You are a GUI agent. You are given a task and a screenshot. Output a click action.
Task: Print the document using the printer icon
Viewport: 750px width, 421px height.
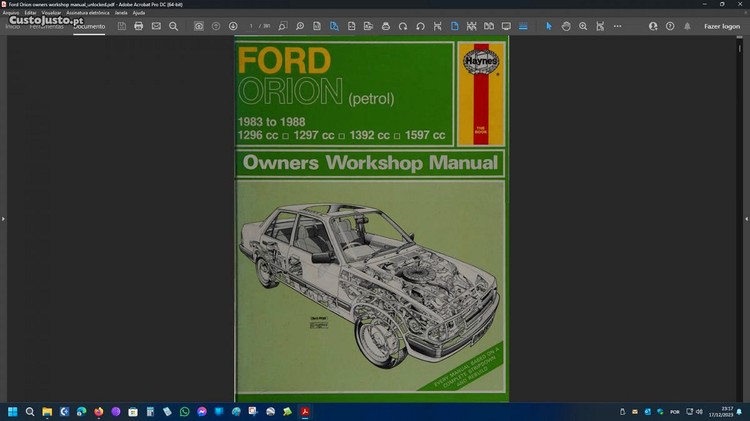(x=138, y=26)
